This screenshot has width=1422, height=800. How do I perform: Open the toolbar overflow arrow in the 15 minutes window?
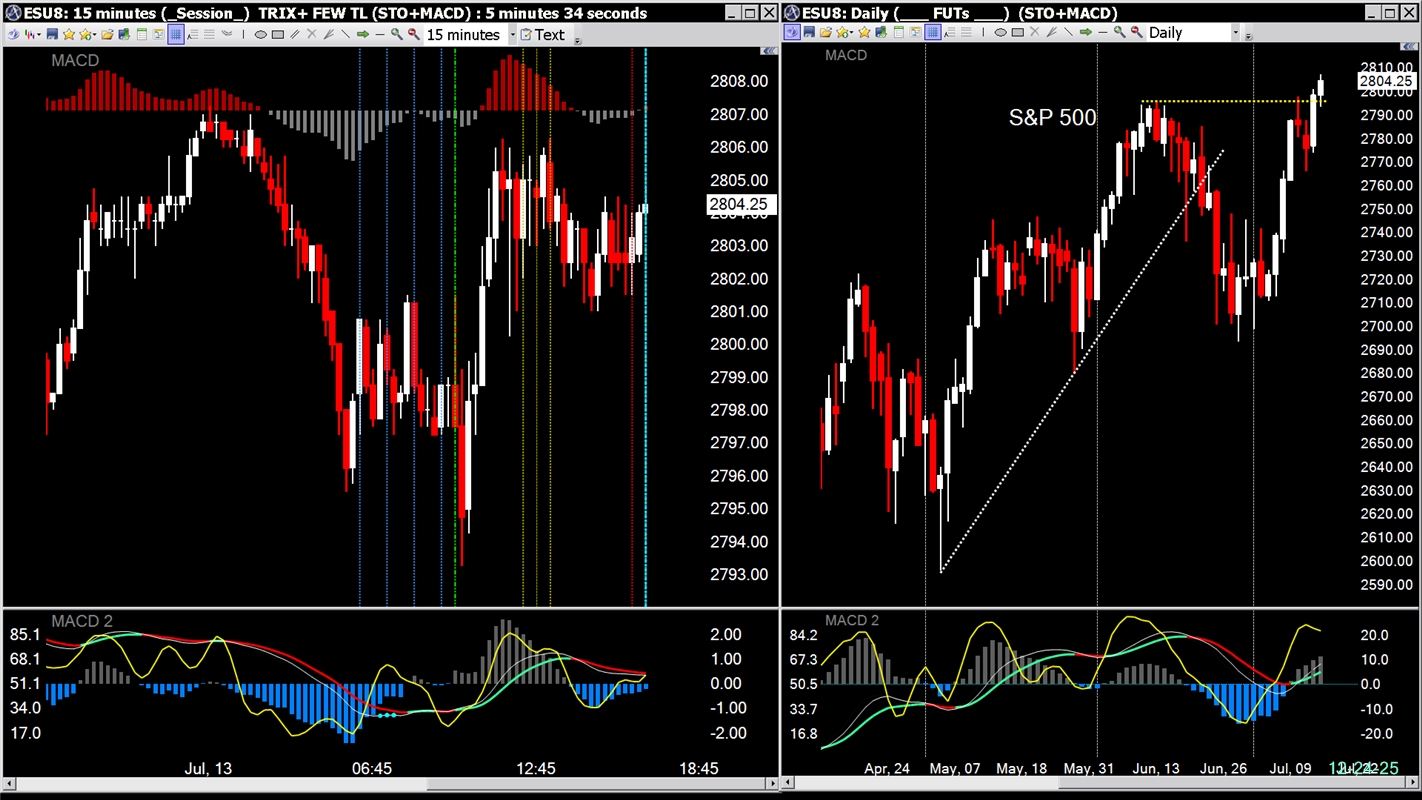578,41
